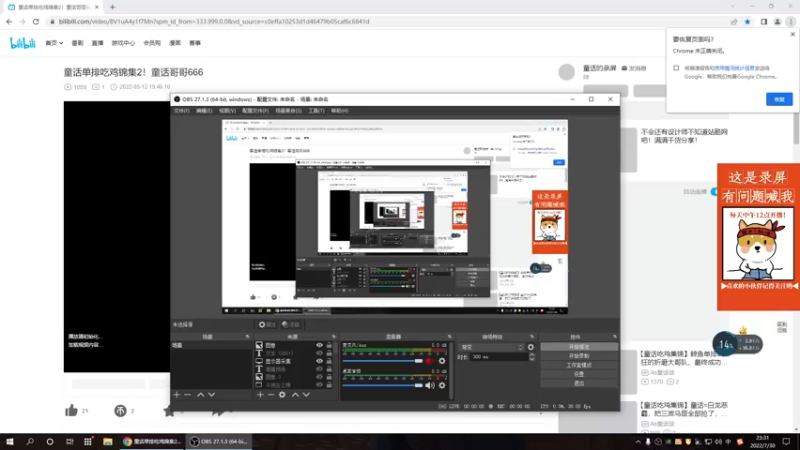Click 开始录制 start recording button
Image resolution: width=800 pixels, height=450 pixels.
pyautogui.click(x=579, y=356)
